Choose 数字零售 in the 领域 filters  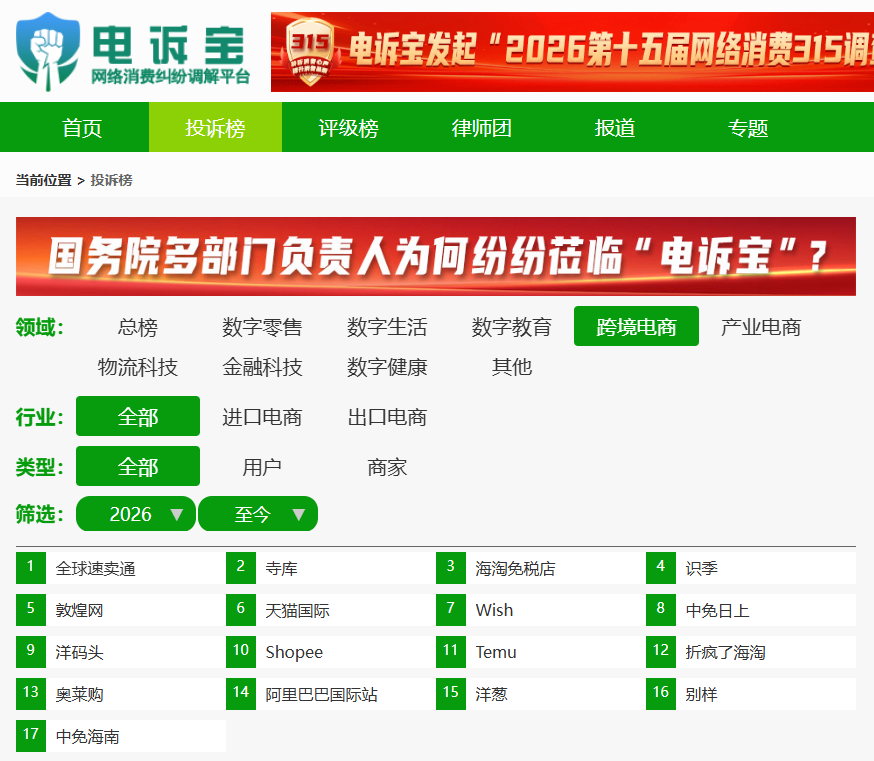[262, 327]
